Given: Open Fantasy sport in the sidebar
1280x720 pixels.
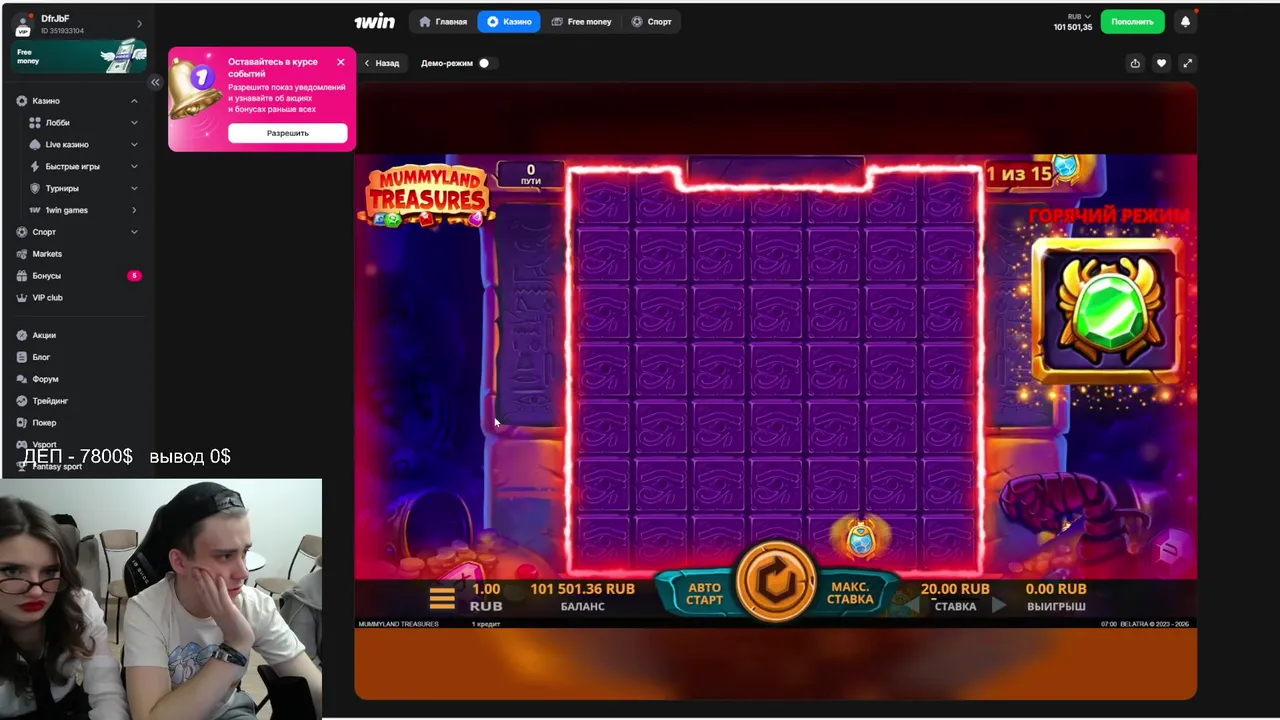Looking at the screenshot, I should pos(57,467).
